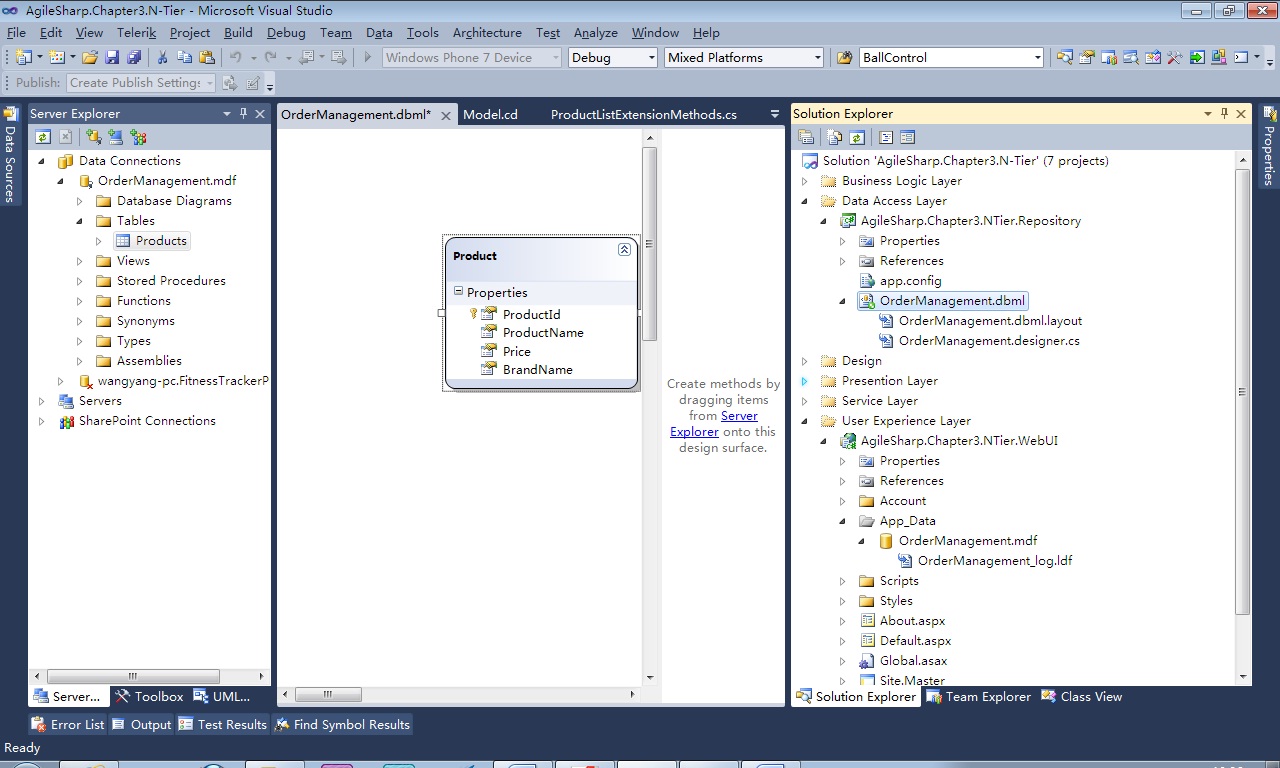This screenshot has height=768, width=1280.
Task: Open the Build menu
Action: pyautogui.click(x=238, y=32)
